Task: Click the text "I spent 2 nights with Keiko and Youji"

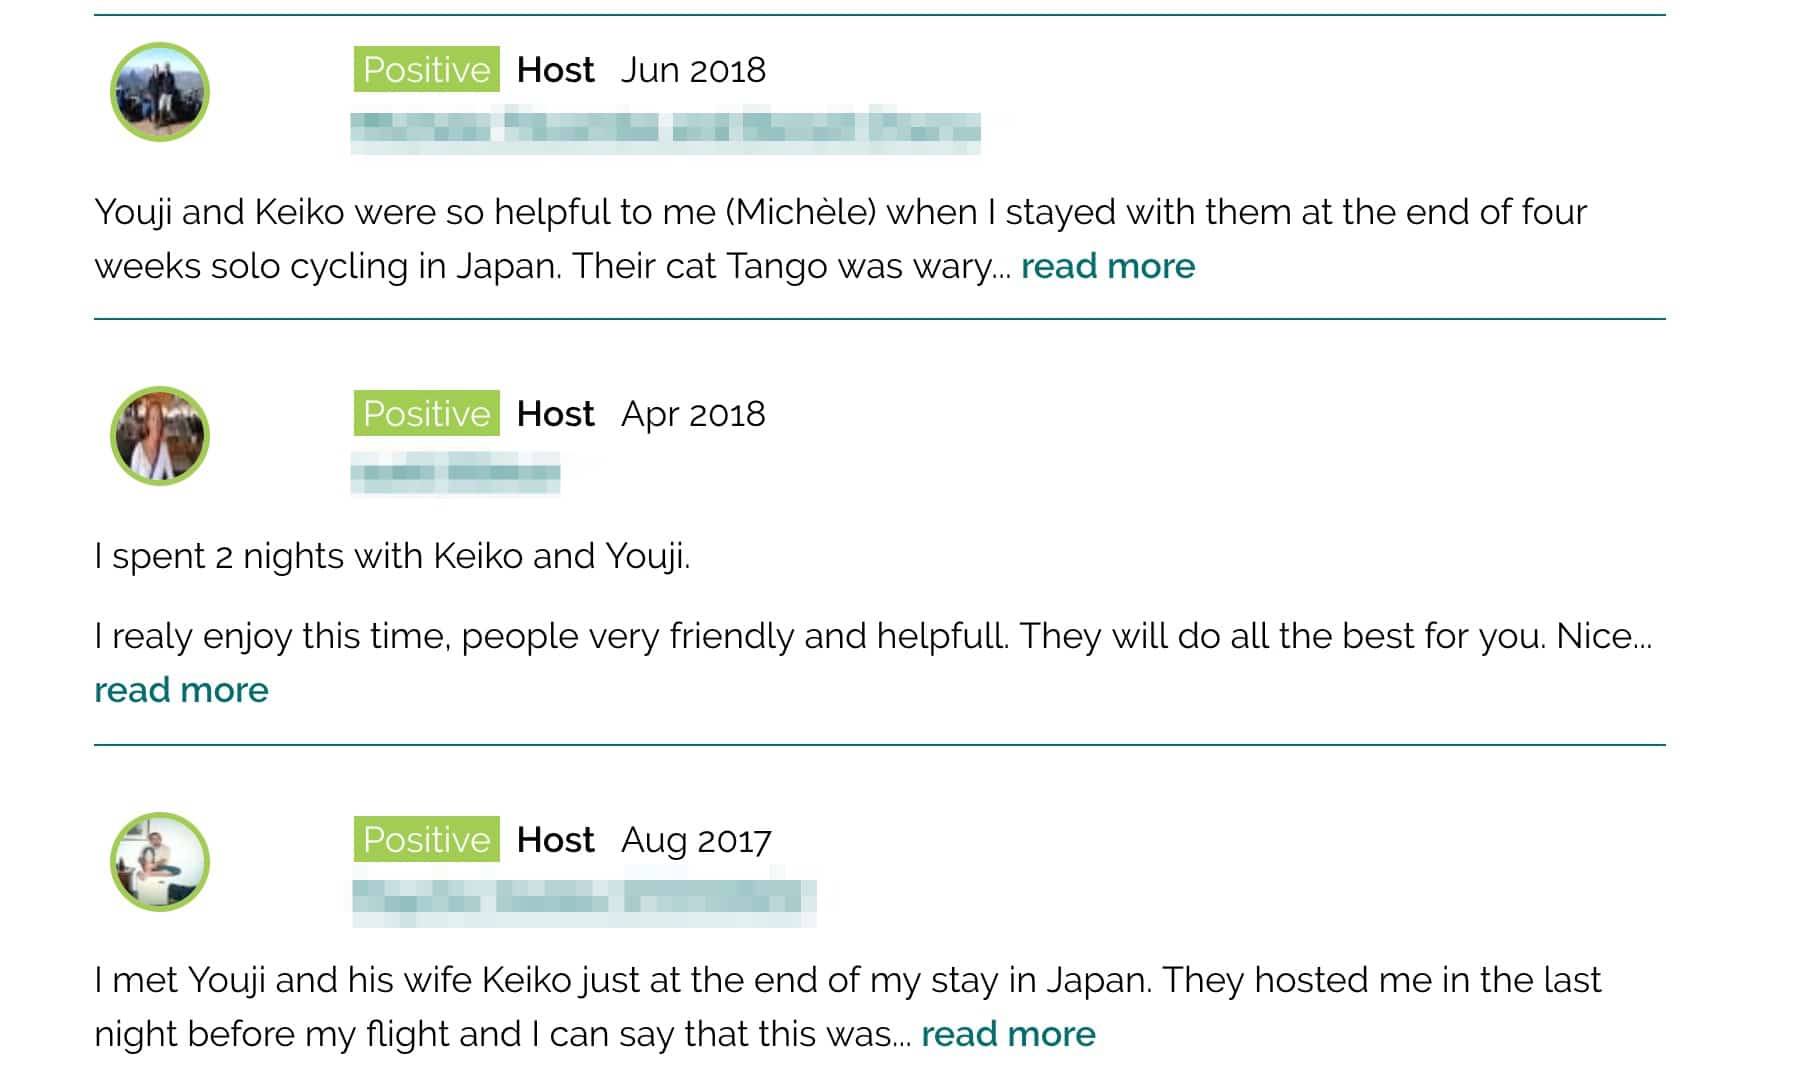Action: click(392, 556)
